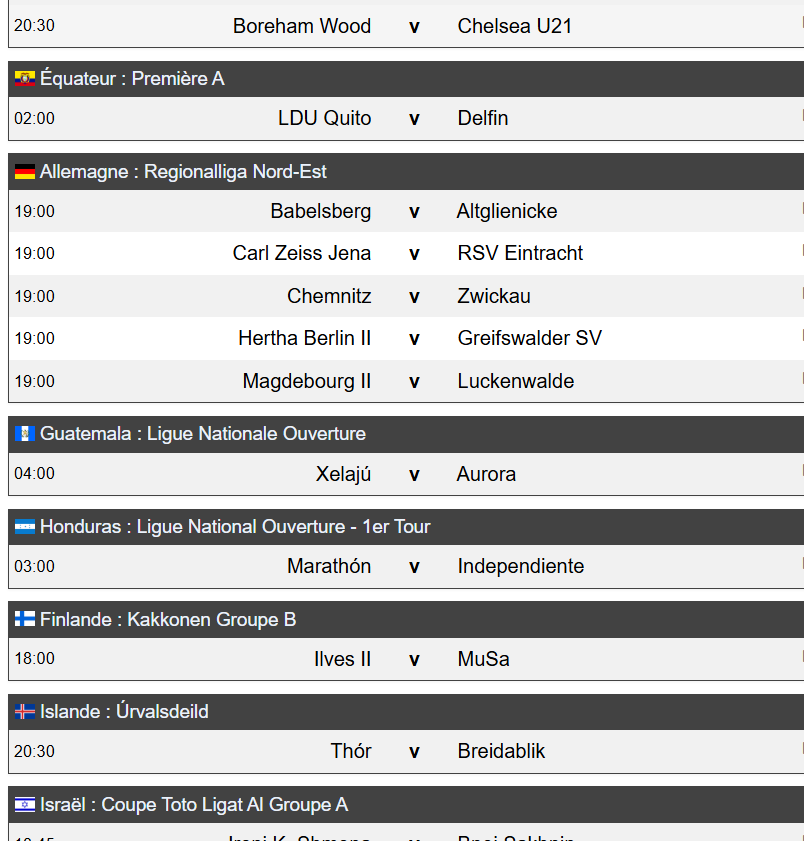Click the Honduras flag icon
This screenshot has height=841, width=804.
click(25, 527)
